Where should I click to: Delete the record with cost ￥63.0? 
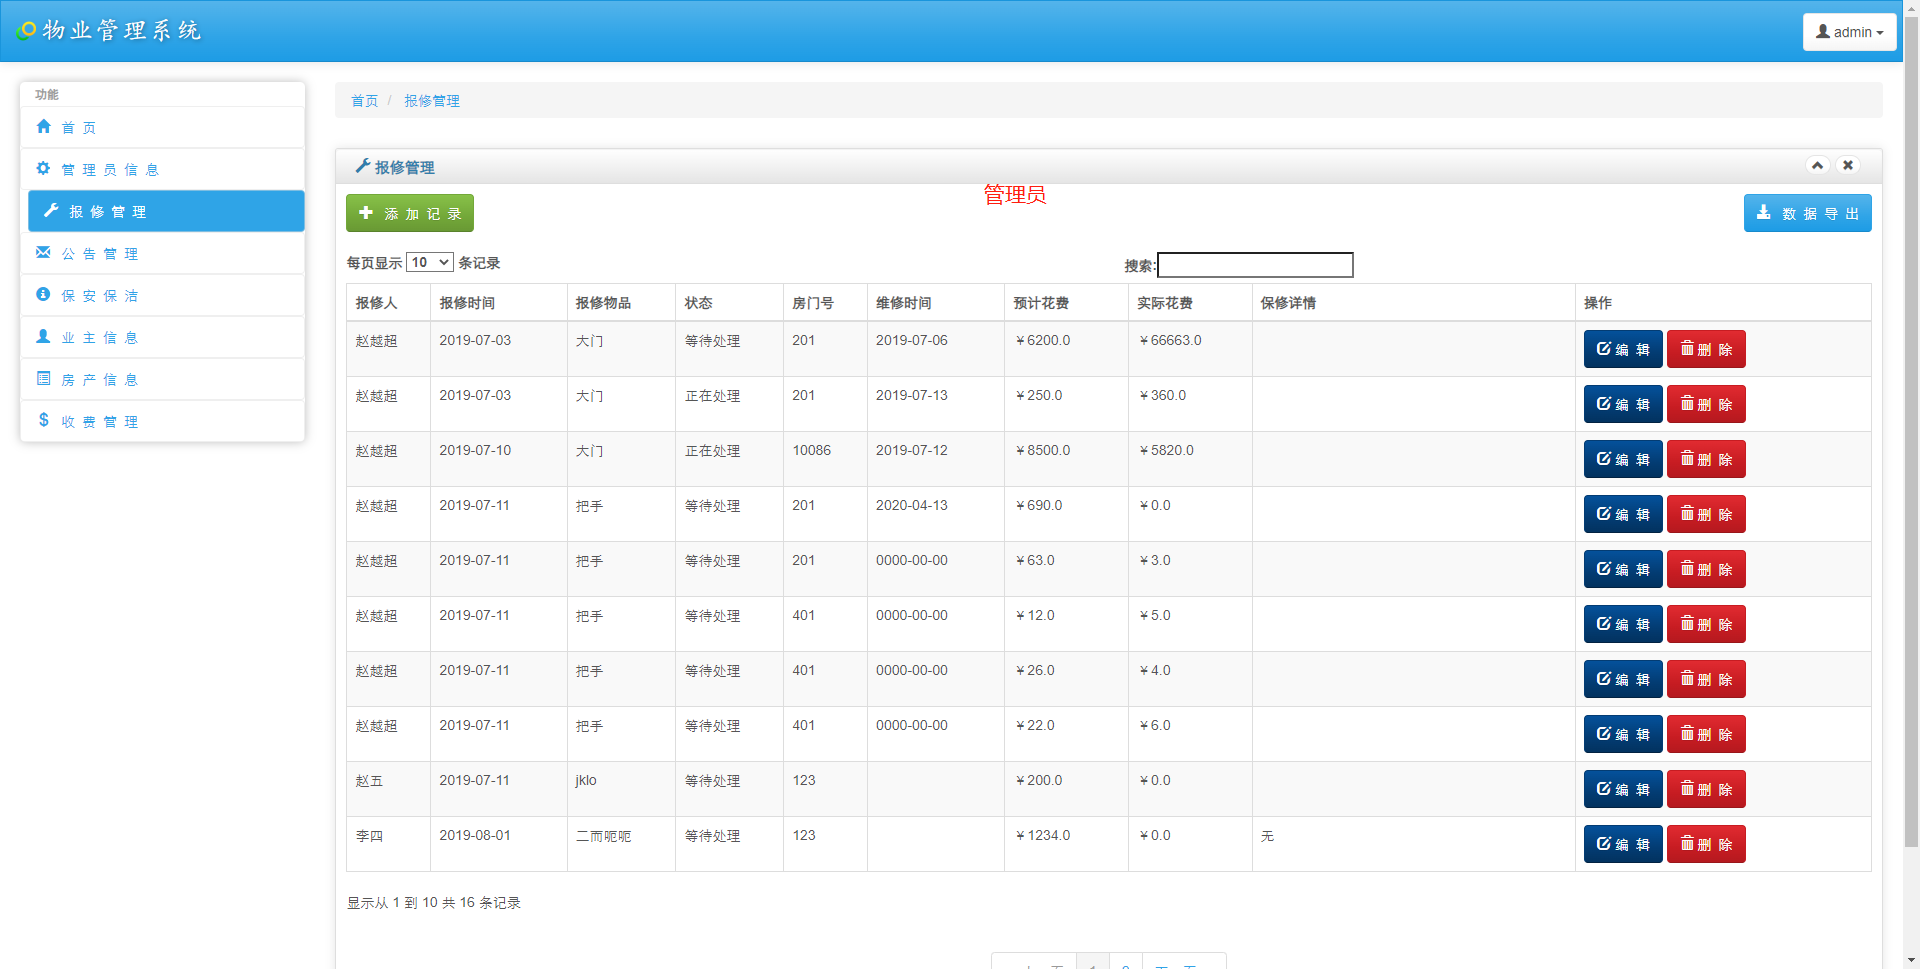tap(1706, 569)
